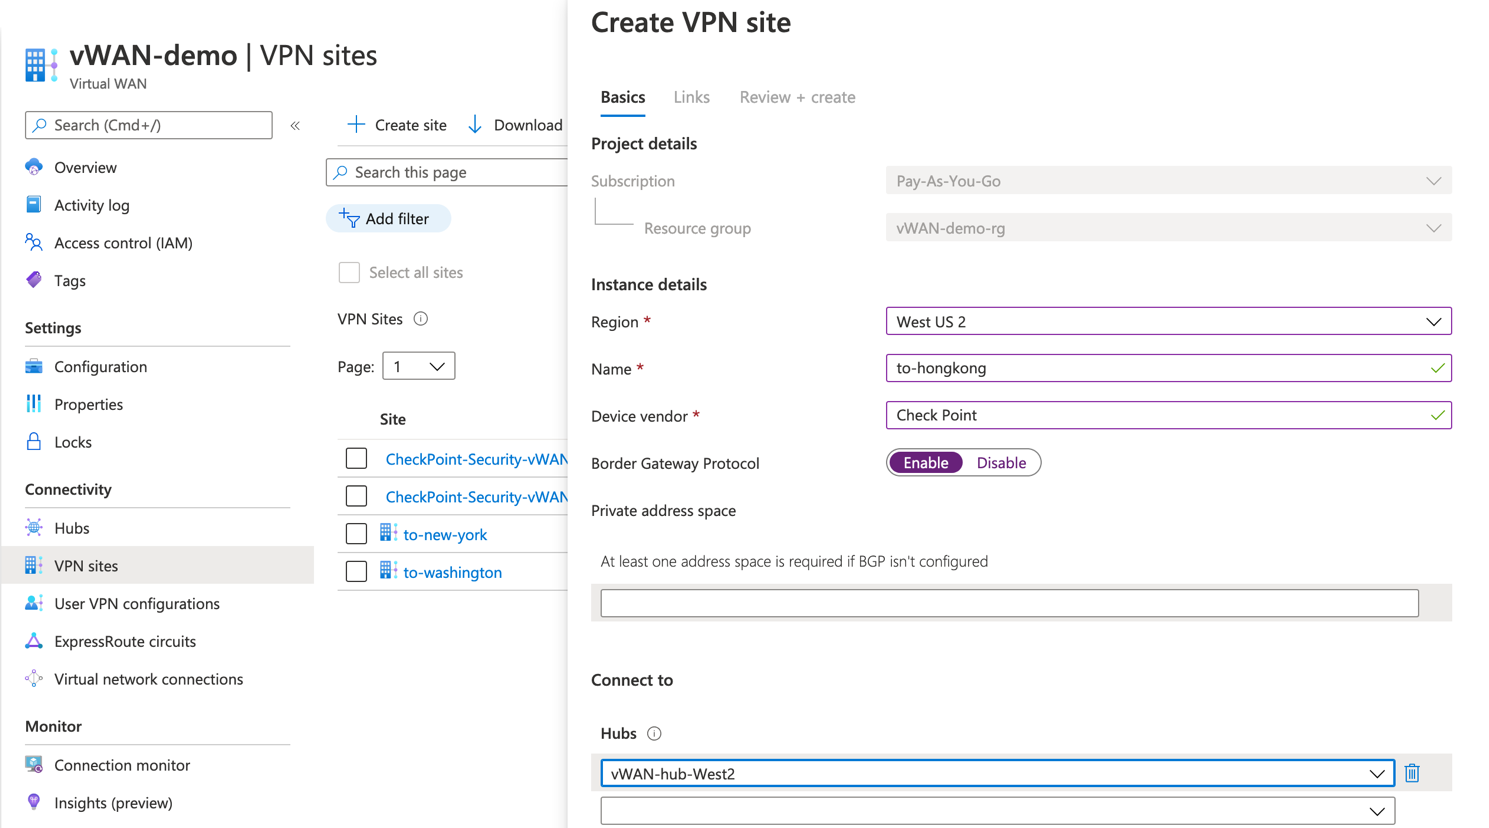Click the plus icon for Create site
Screen dimensions: 1489x828
coord(356,124)
